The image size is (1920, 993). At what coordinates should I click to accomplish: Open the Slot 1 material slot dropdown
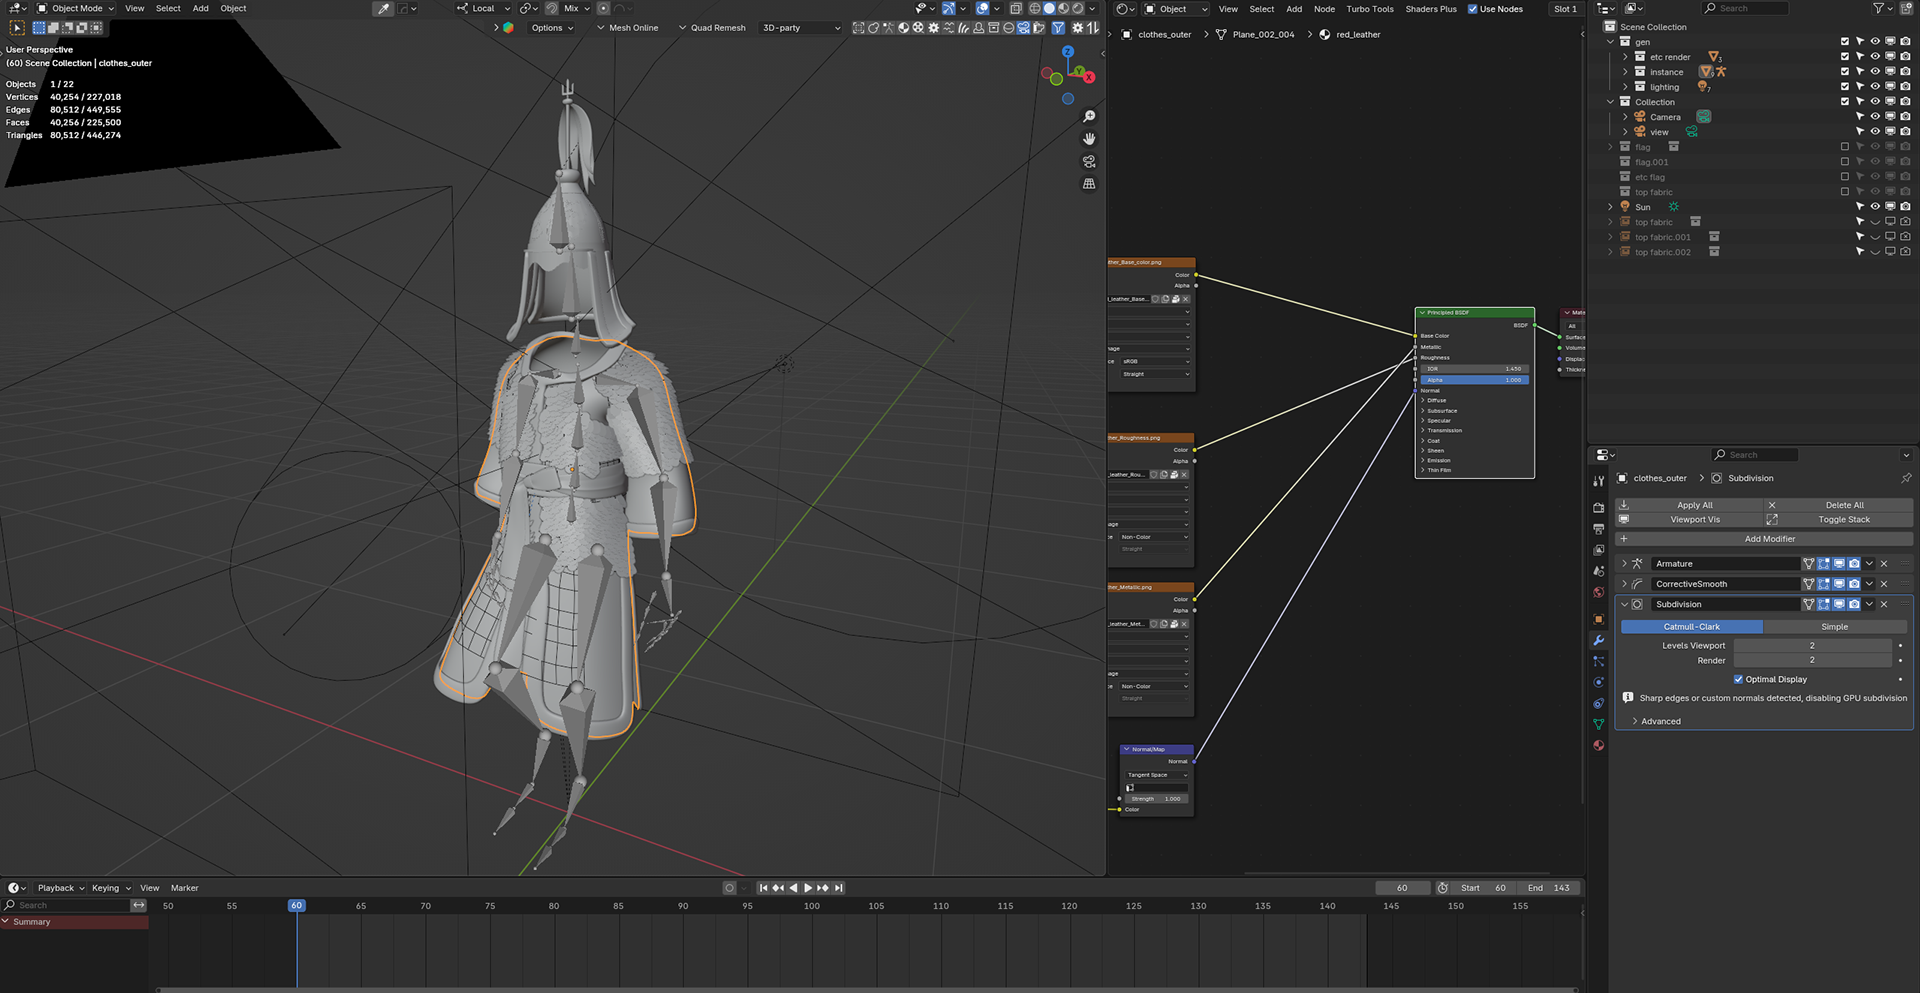[1565, 9]
